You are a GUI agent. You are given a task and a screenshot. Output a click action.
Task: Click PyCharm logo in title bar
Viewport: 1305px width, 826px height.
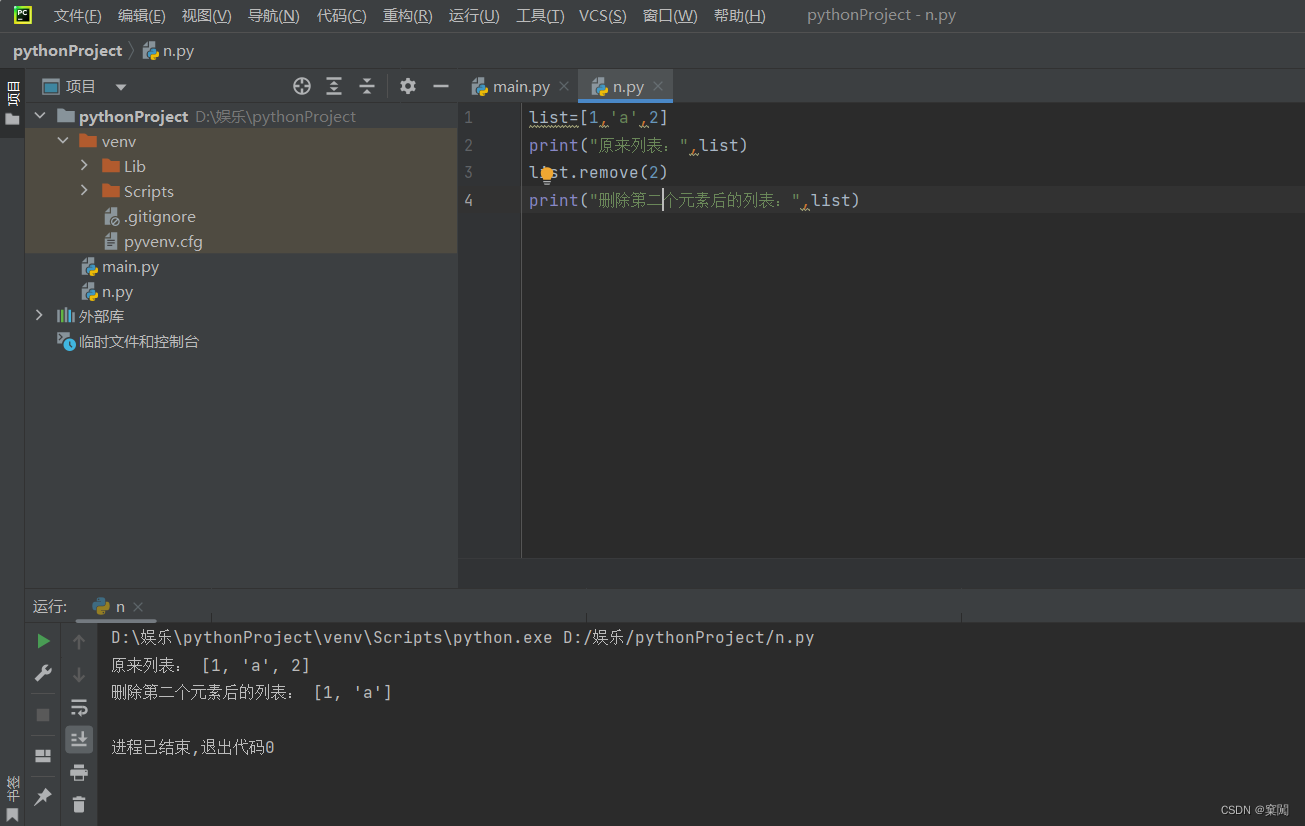(x=22, y=15)
